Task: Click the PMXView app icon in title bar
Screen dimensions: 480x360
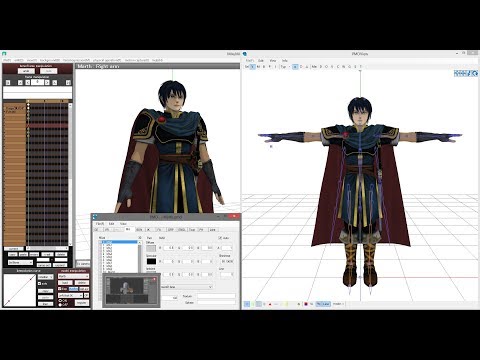Action: (x=245, y=54)
